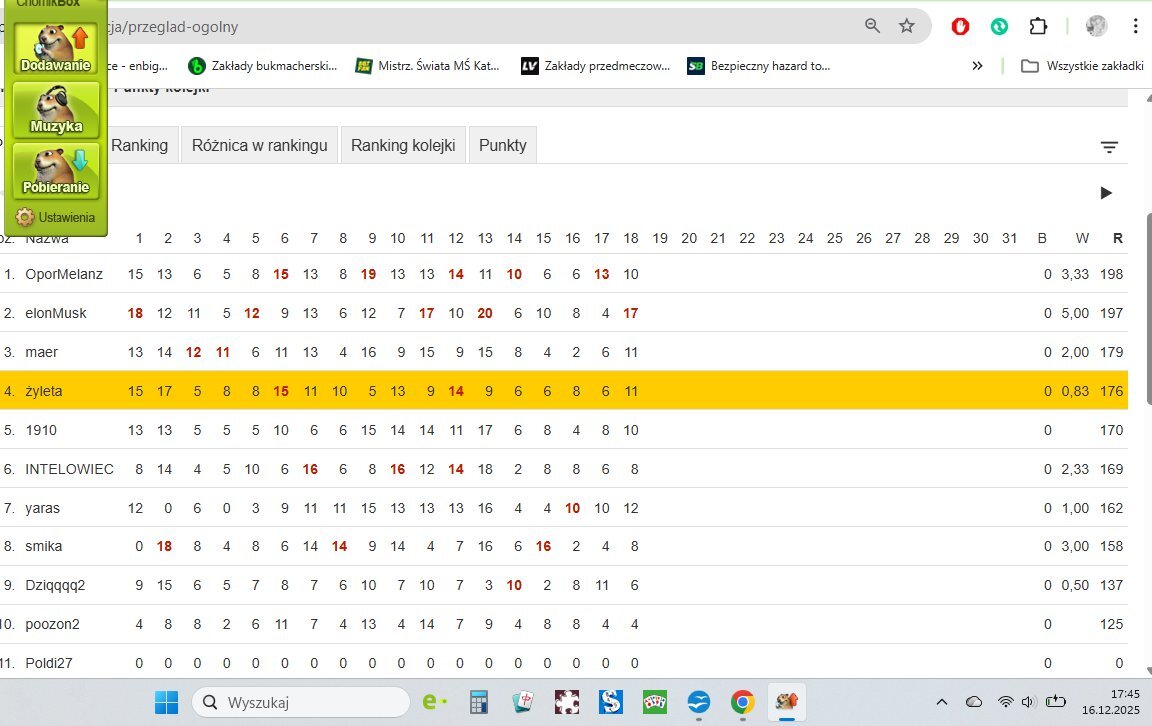
Task: Open the Punkty tab
Action: tap(502, 145)
